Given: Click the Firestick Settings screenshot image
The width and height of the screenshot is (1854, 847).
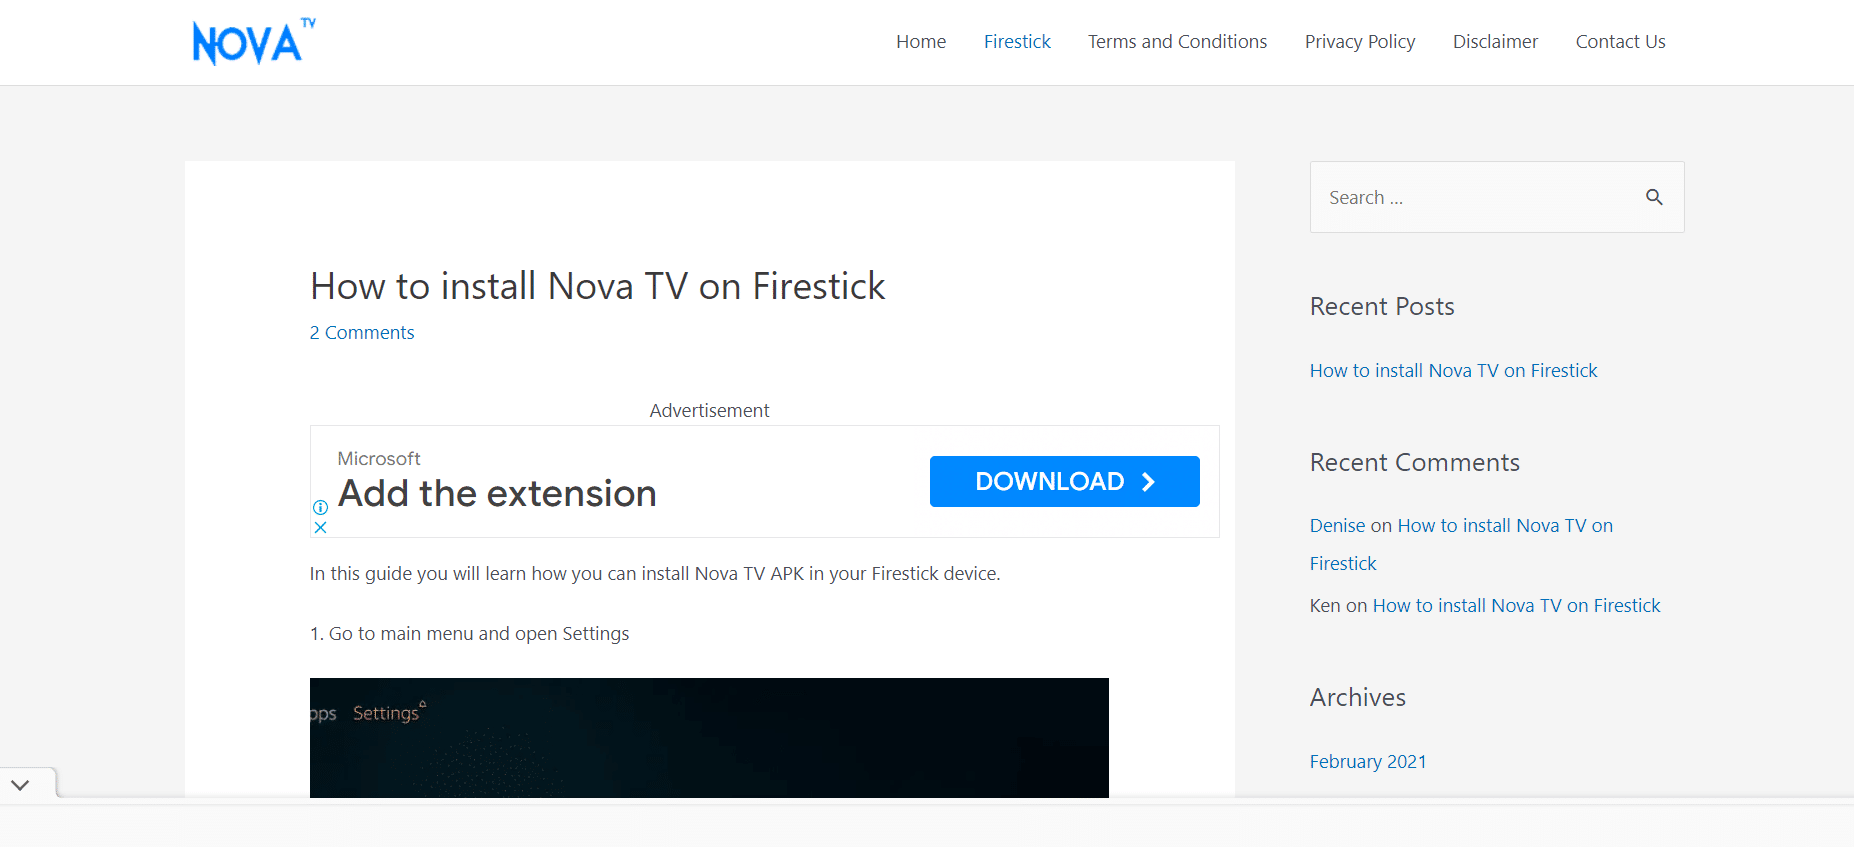Looking at the screenshot, I should point(709,738).
